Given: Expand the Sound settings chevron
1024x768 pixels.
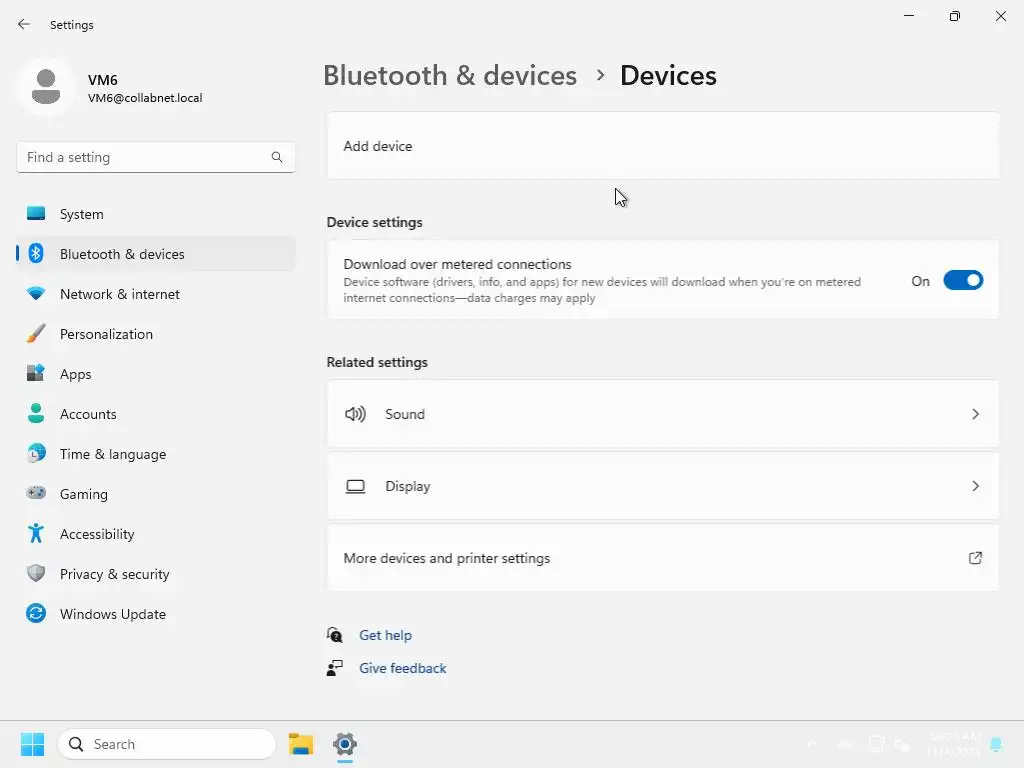Looking at the screenshot, I should point(975,414).
